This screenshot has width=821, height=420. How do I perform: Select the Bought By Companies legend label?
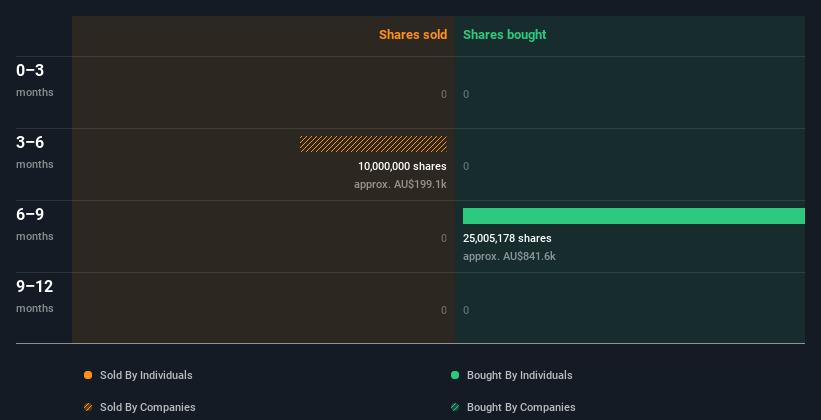[x=521, y=407]
